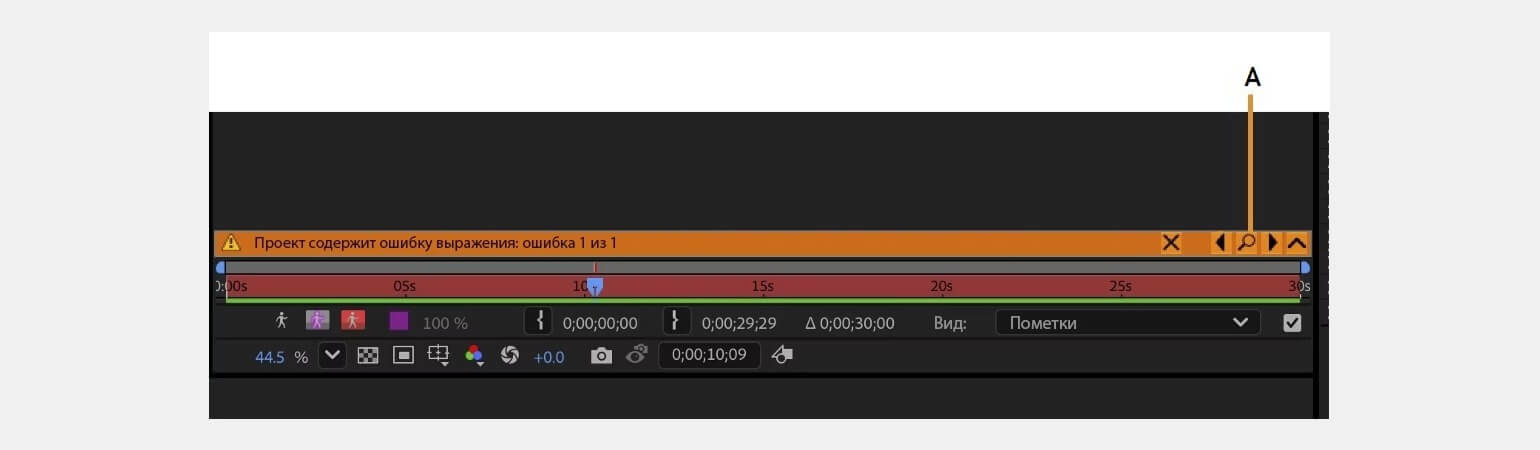
Task: Click the current time field 0;00;10;09
Action: [709, 355]
